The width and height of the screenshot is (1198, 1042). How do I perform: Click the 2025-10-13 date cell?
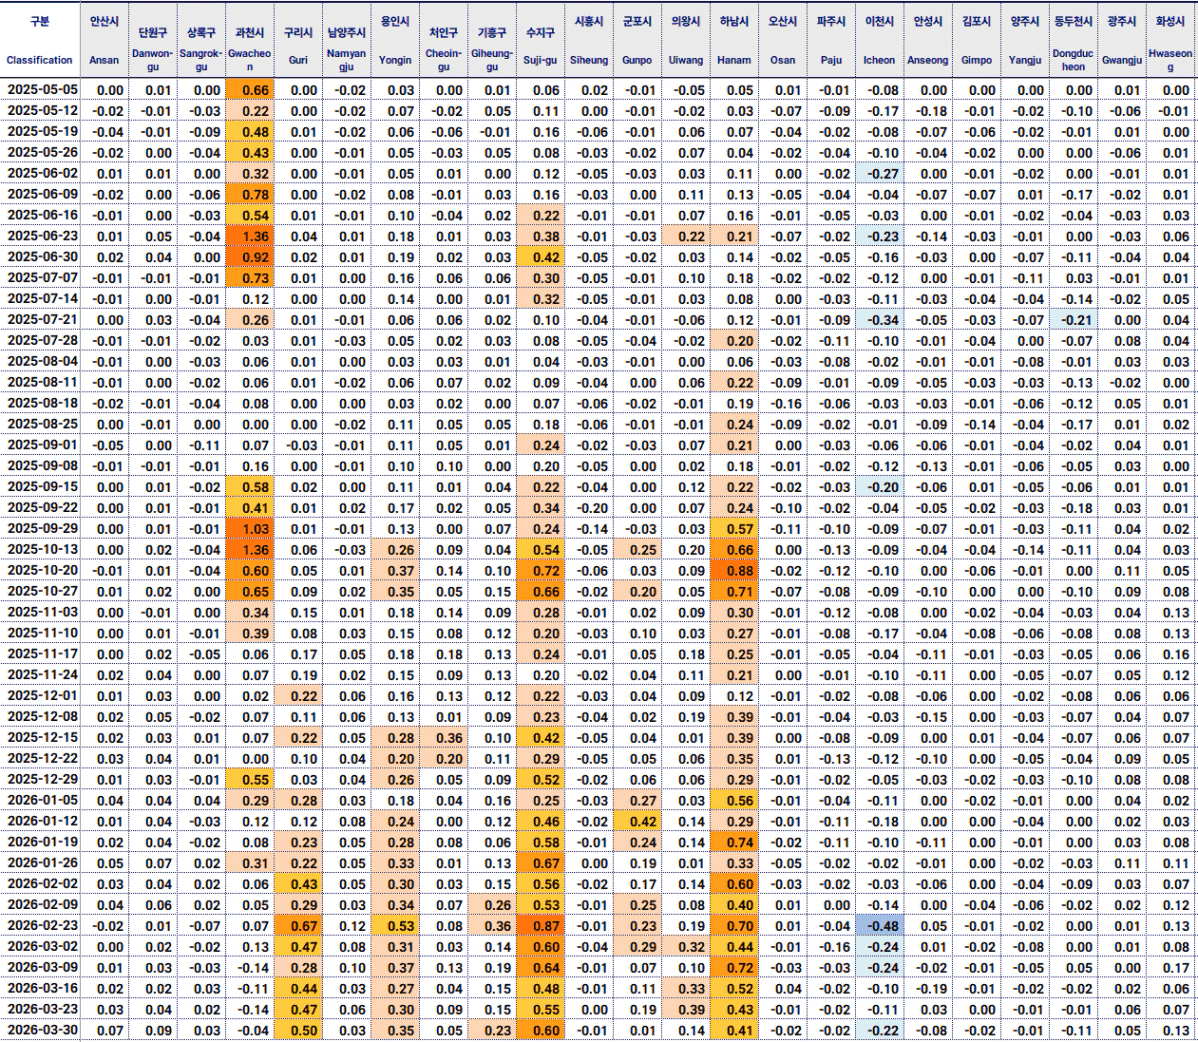click(40, 550)
